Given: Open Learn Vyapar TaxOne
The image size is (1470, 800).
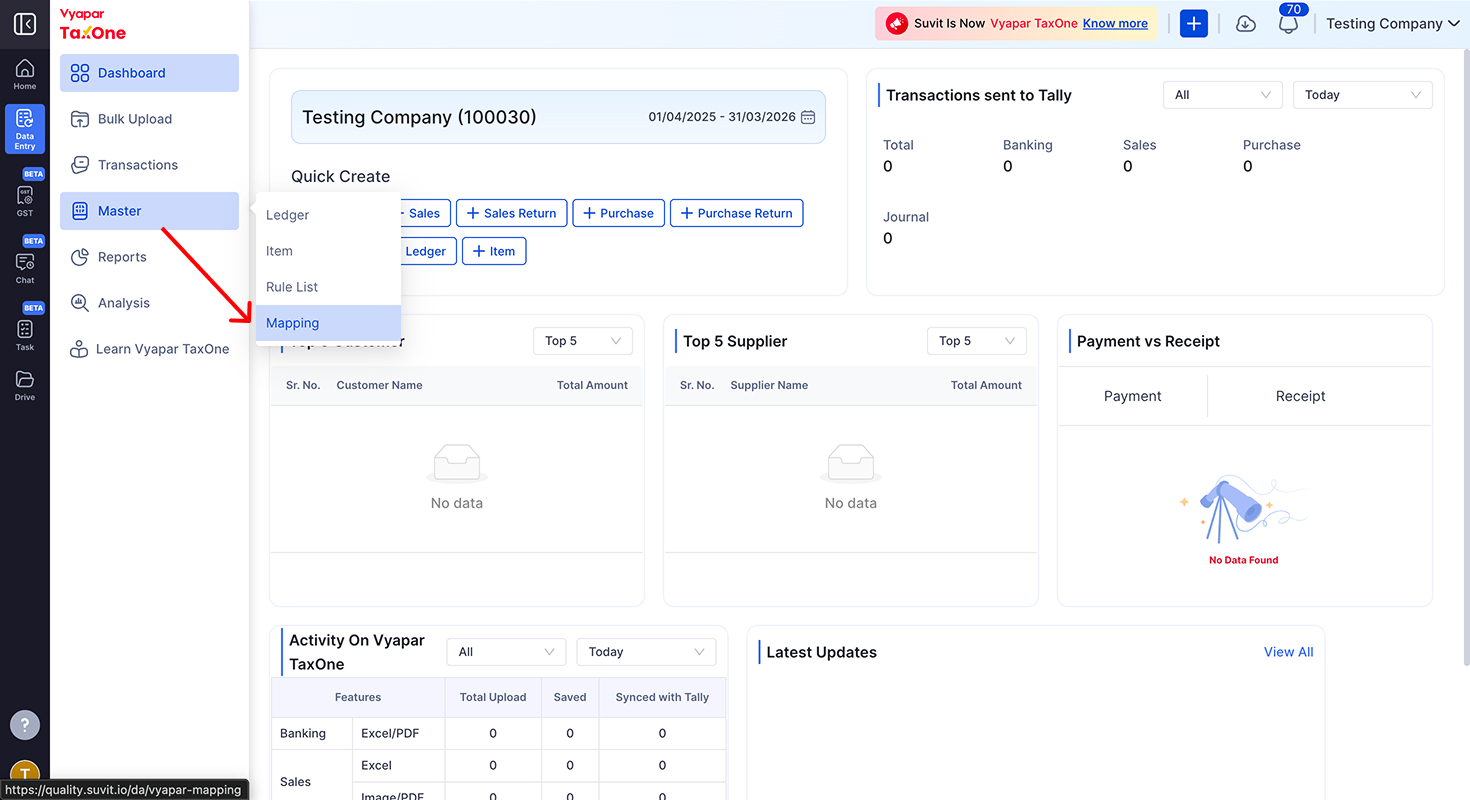Looking at the screenshot, I should click(149, 349).
